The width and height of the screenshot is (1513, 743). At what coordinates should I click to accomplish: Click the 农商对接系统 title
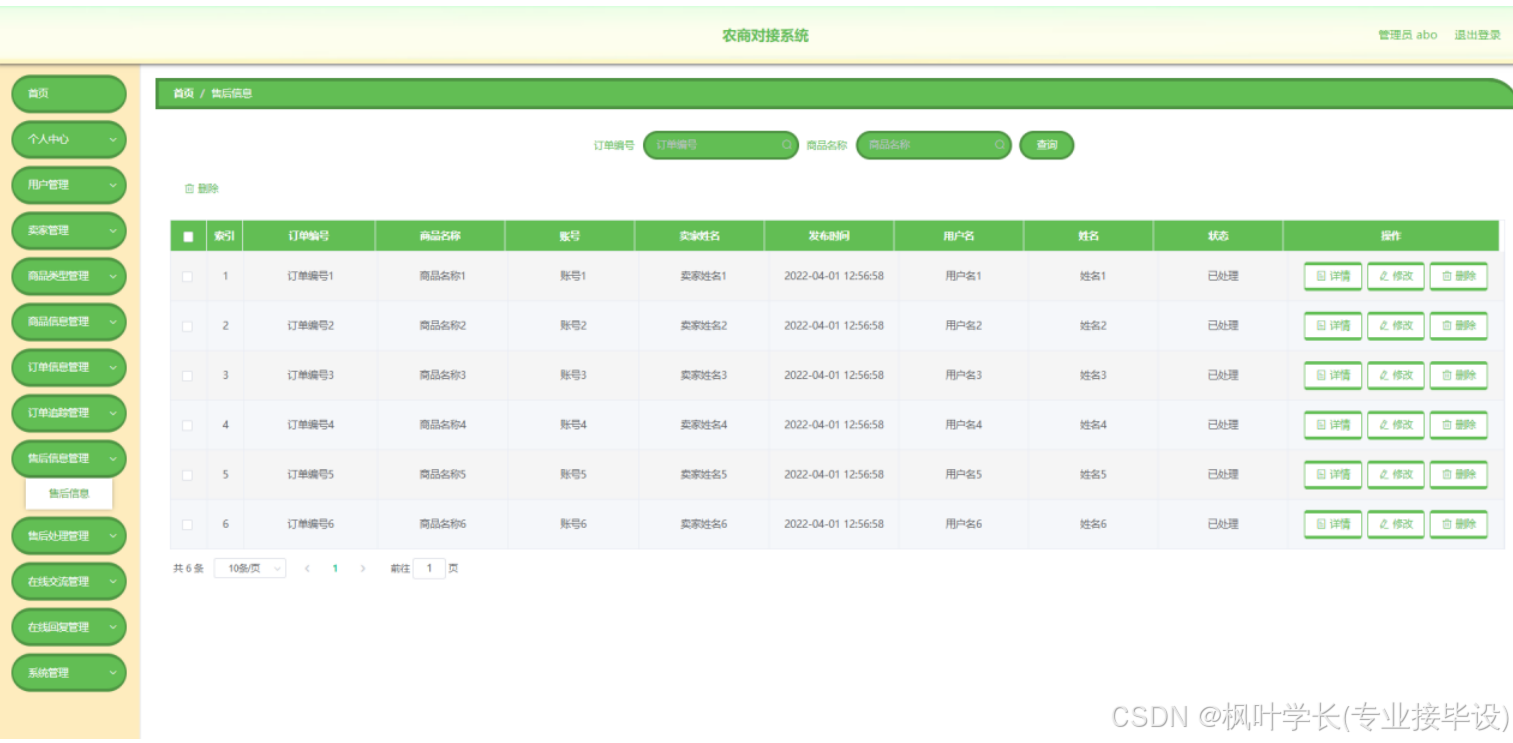pos(765,36)
